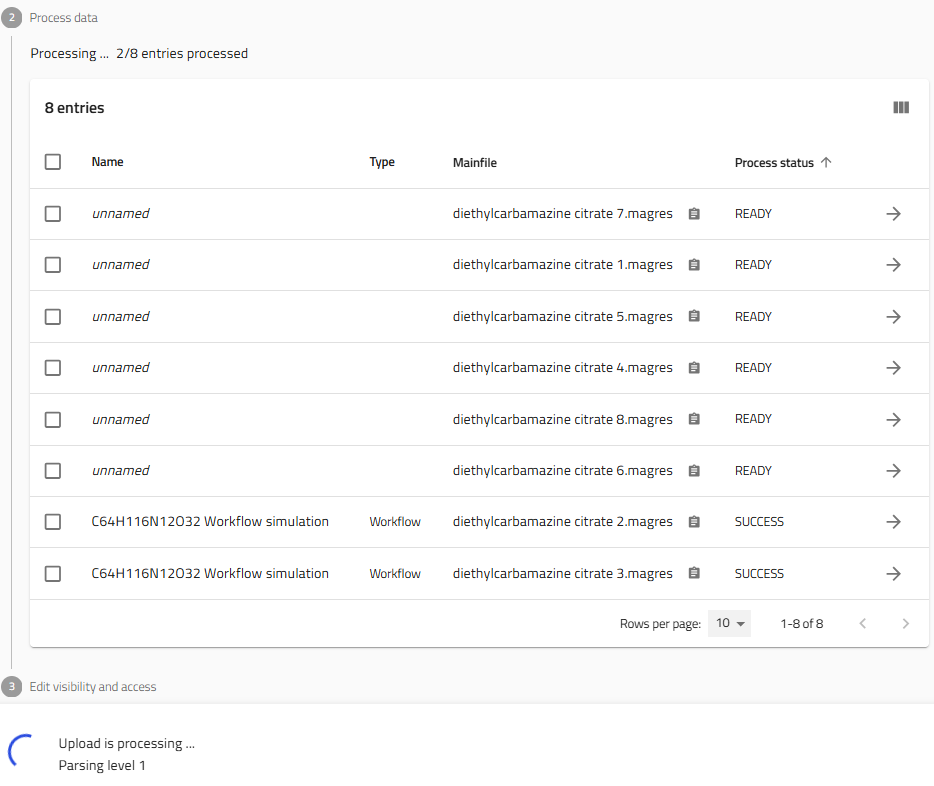Check the box for citrate 4.magres entry
934x786 pixels.
pos(53,367)
